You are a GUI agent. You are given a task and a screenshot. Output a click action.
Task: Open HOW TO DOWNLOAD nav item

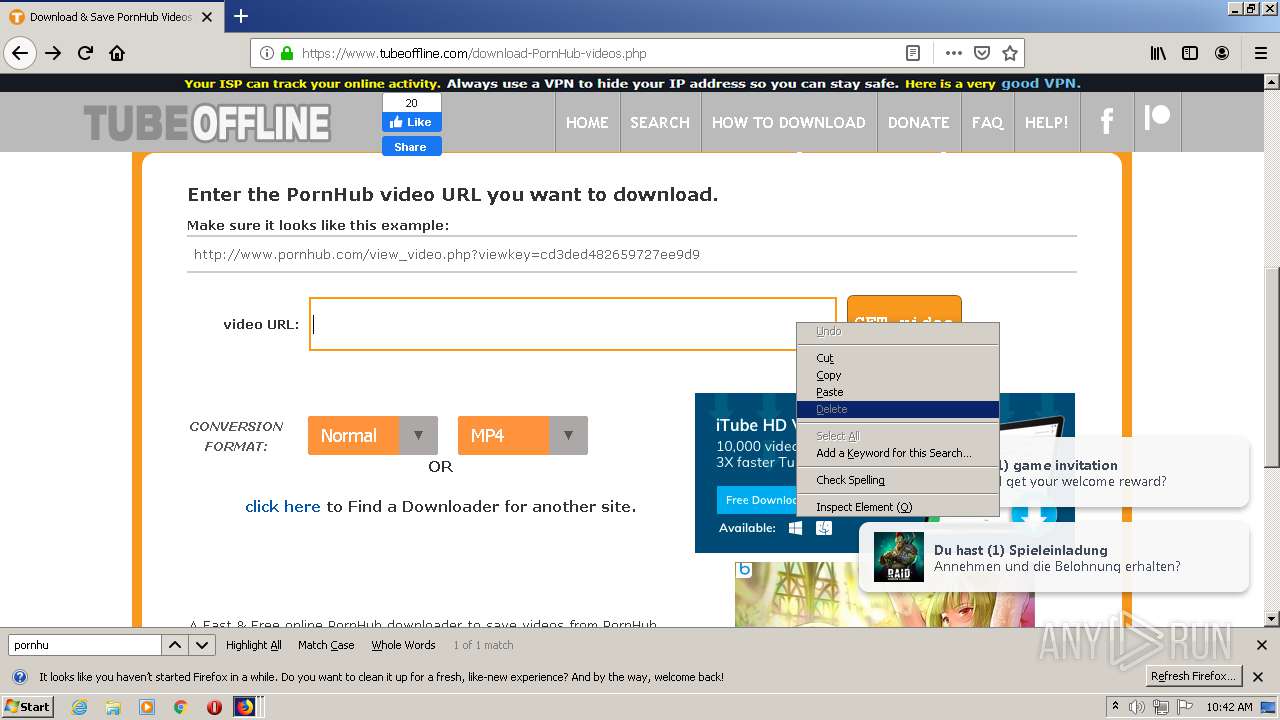click(789, 122)
